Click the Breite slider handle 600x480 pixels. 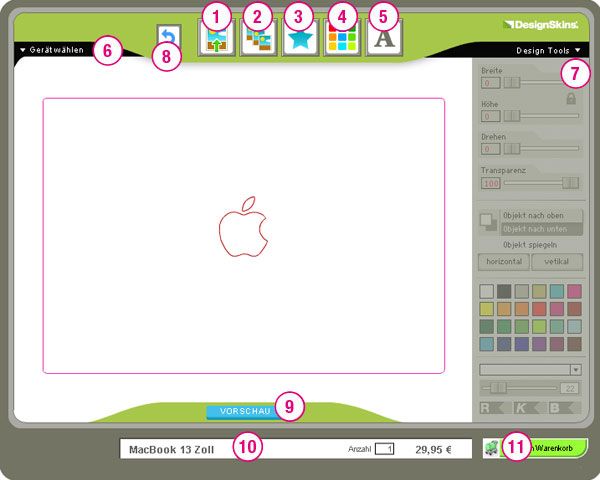[512, 82]
